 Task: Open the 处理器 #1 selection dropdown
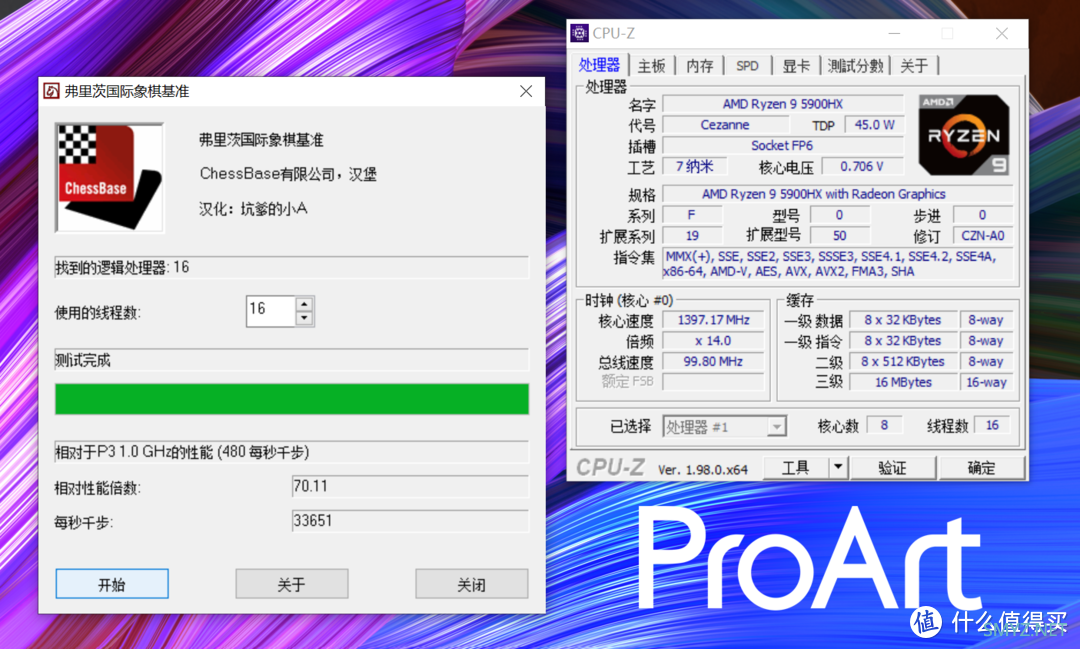point(724,426)
